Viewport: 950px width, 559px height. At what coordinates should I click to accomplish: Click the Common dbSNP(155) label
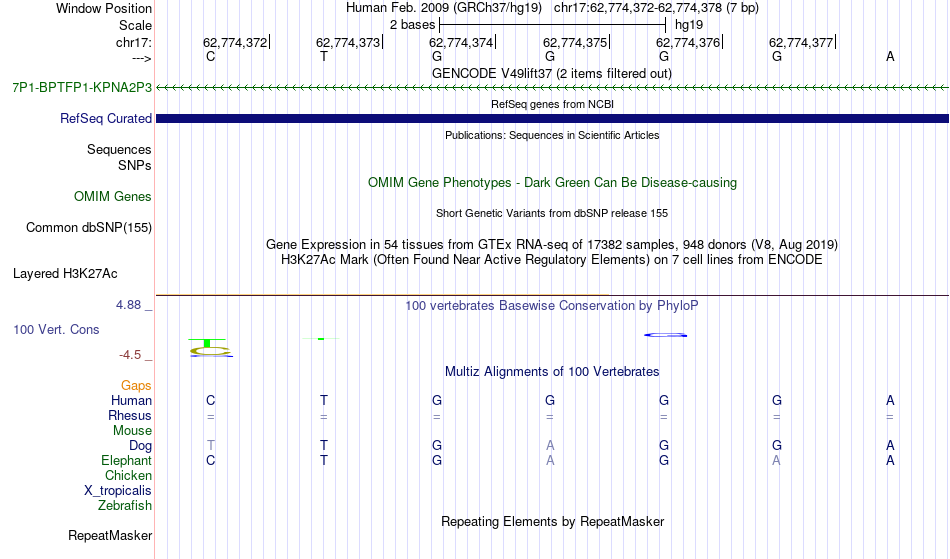[88, 227]
